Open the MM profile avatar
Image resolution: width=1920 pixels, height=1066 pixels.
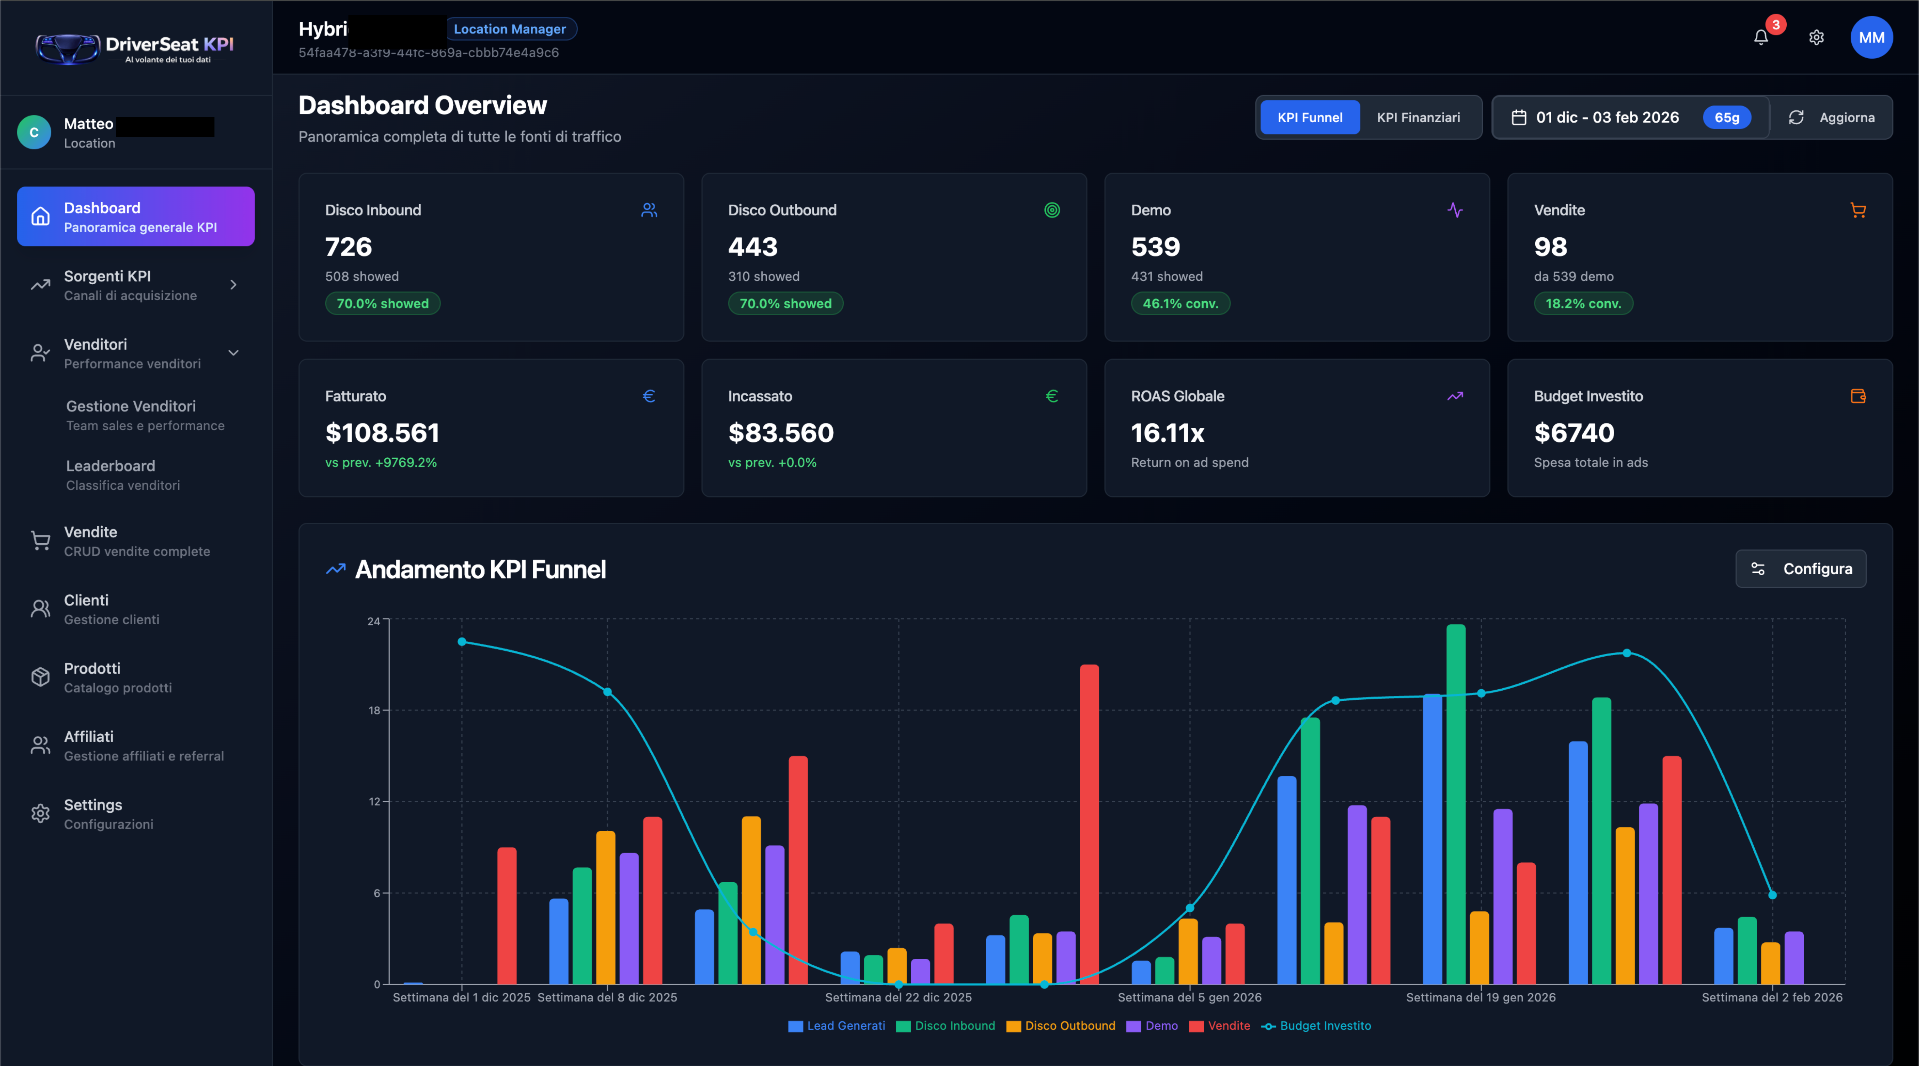pos(1871,37)
